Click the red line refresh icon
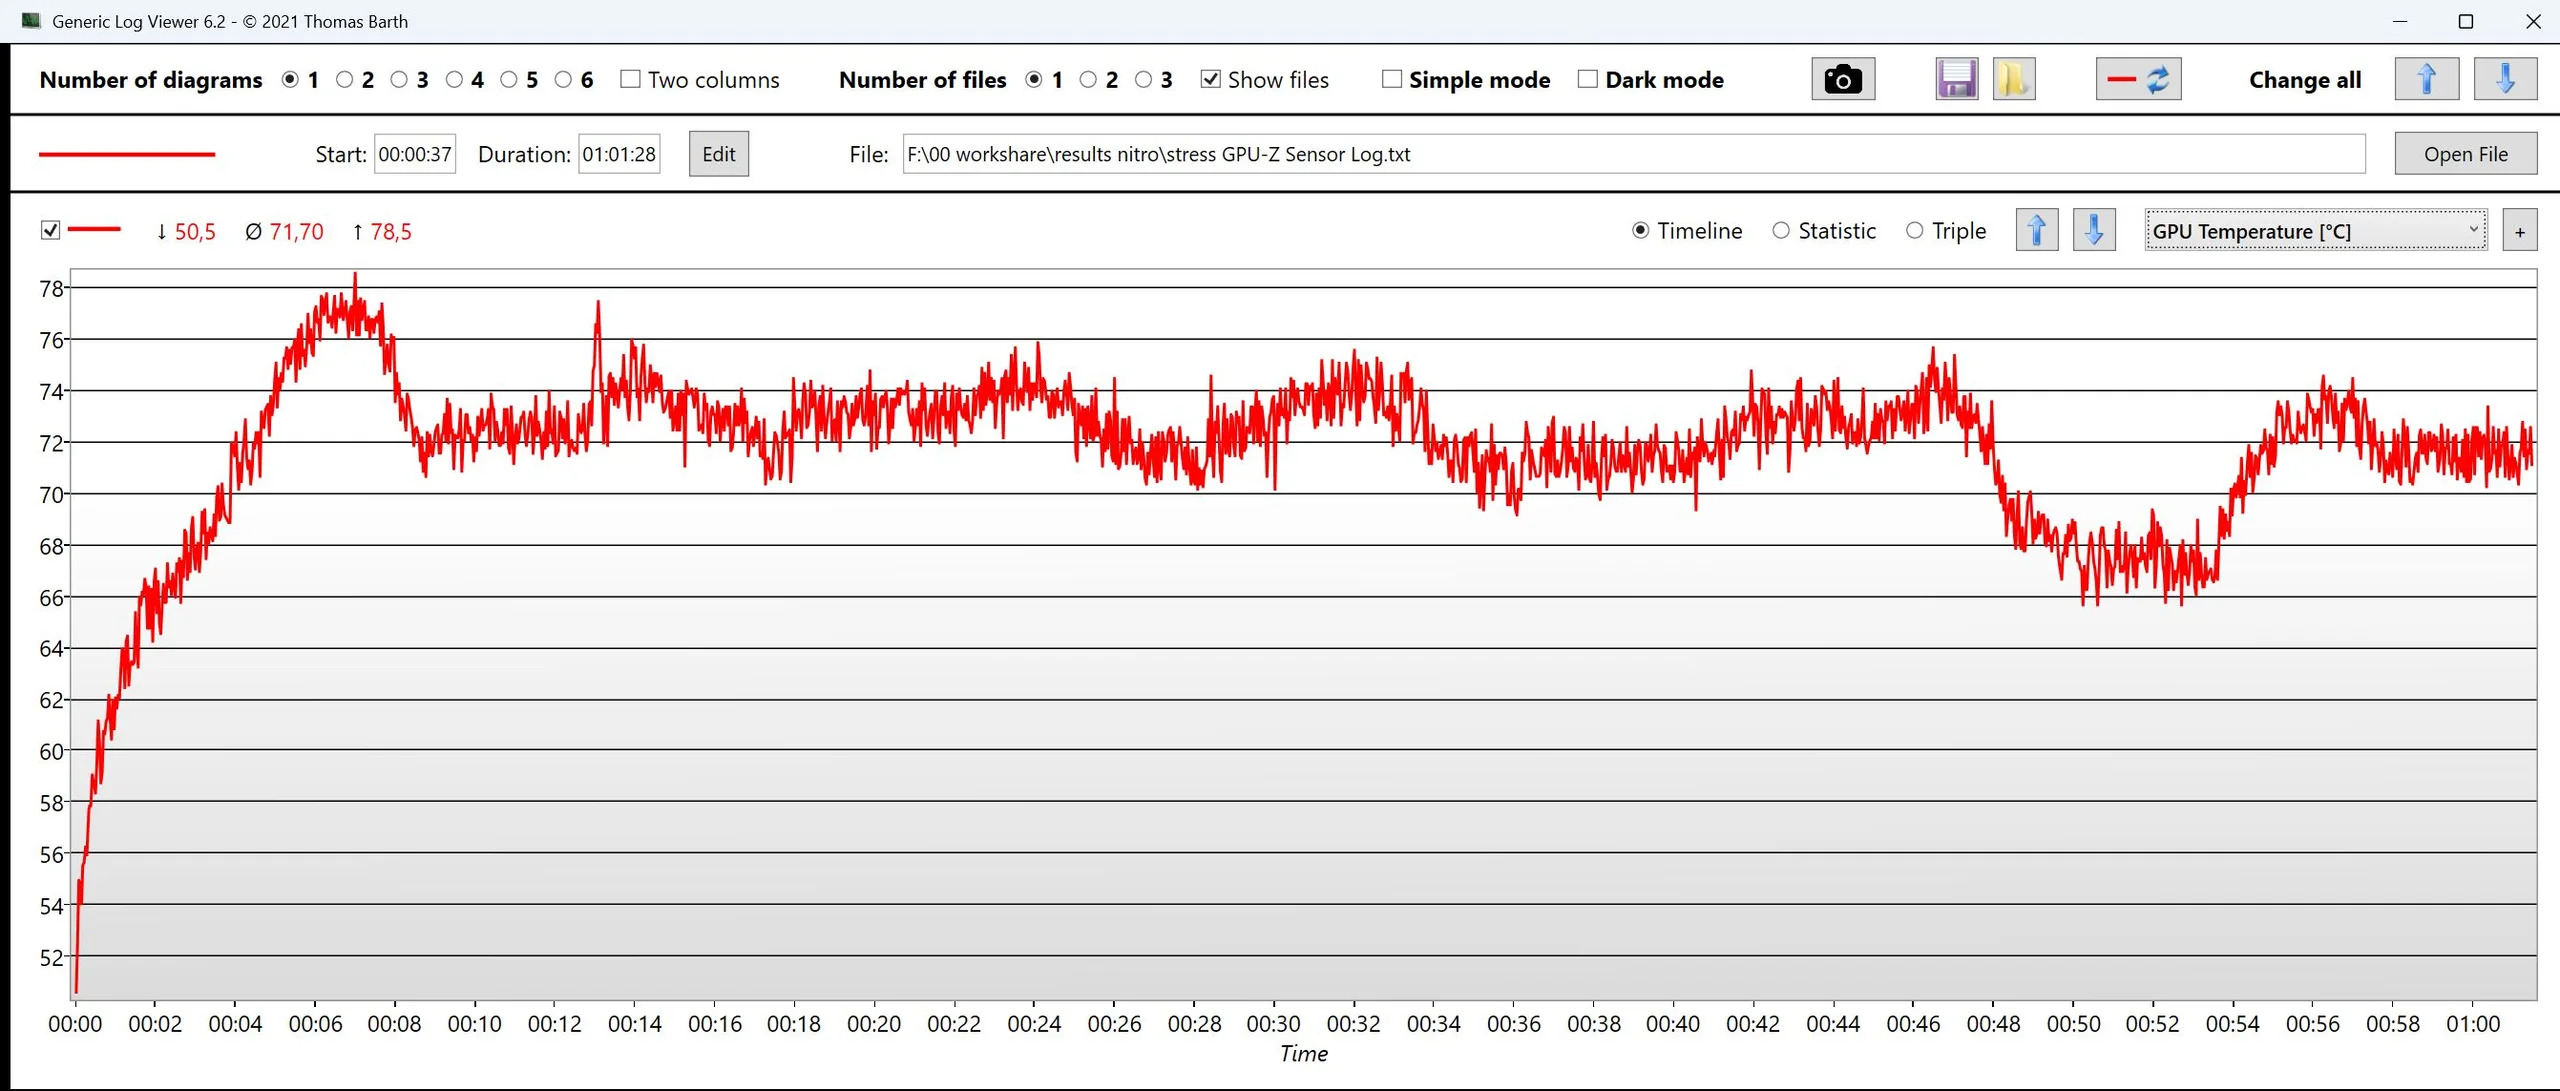The width and height of the screenshot is (2560, 1091). point(2138,79)
